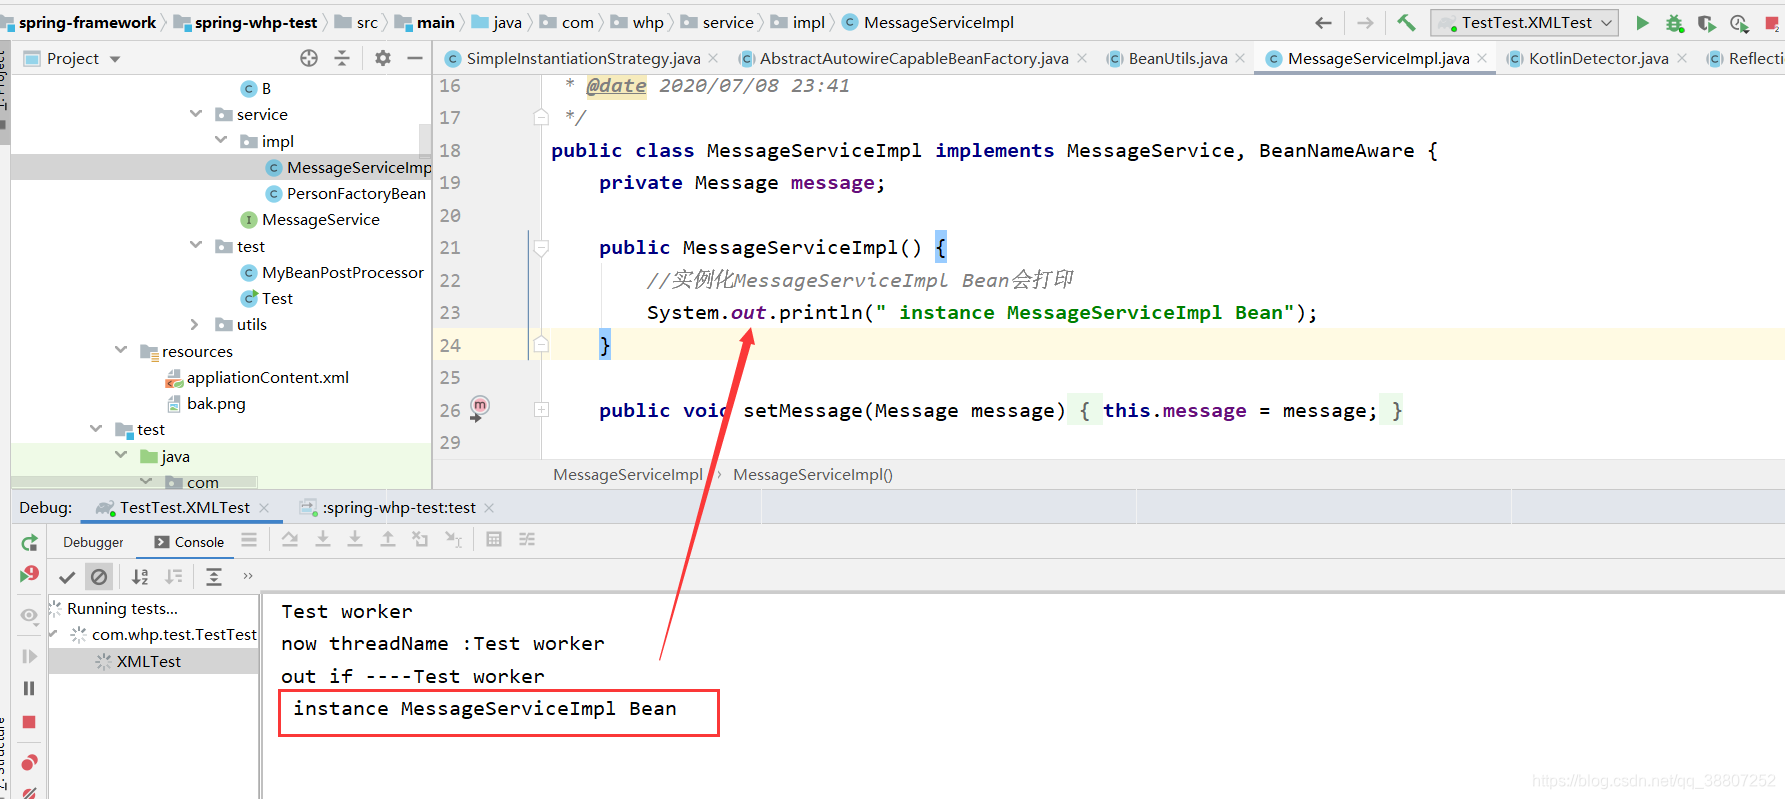Toggle show passed tests checkmark
The height and width of the screenshot is (799, 1785).
[67, 577]
